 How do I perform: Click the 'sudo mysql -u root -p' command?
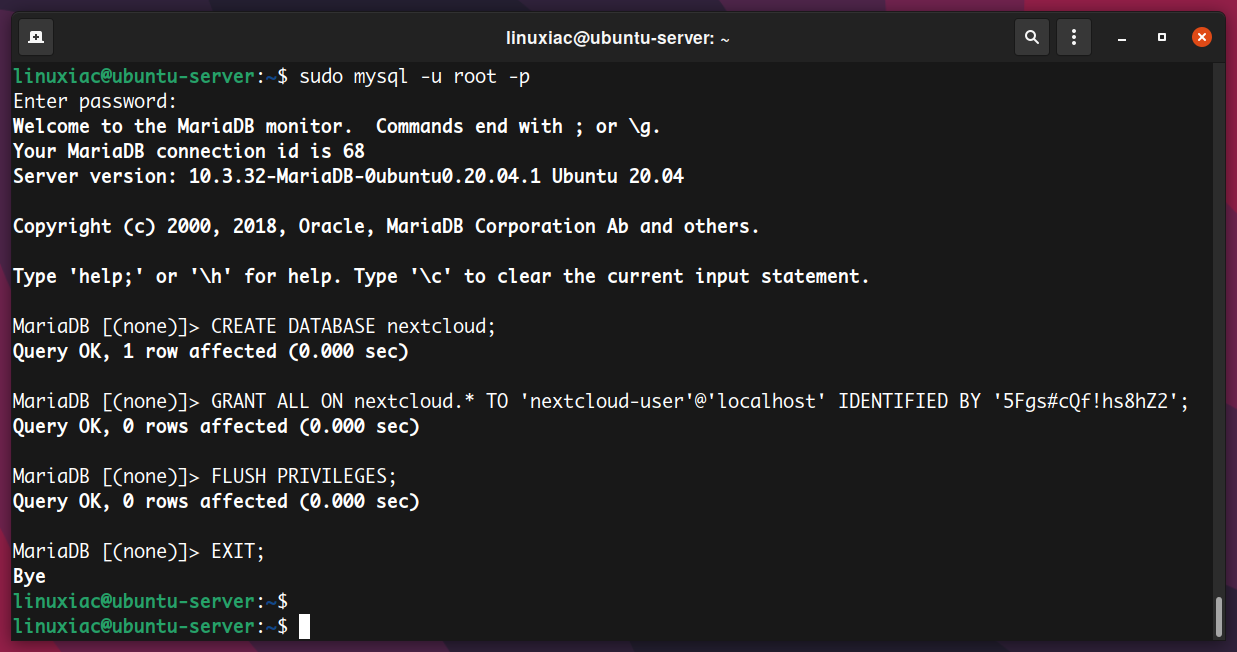point(414,76)
